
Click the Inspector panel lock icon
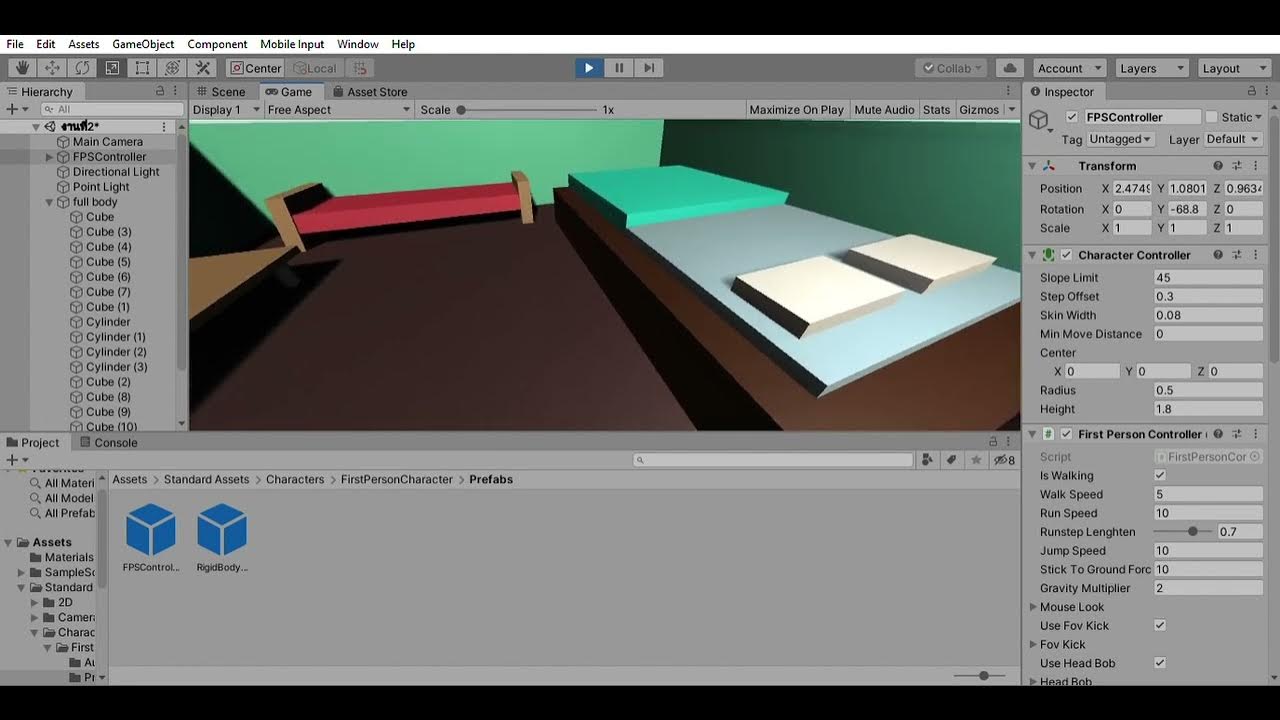pos(1253,91)
